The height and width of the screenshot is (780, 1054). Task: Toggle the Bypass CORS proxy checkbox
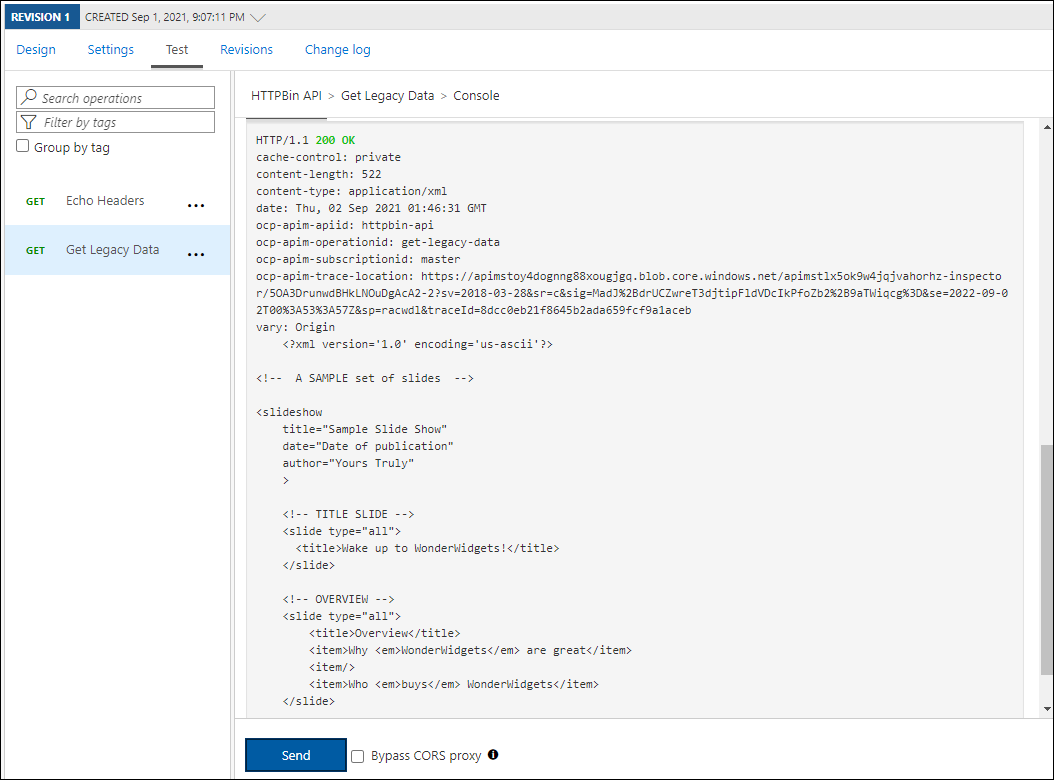358,756
